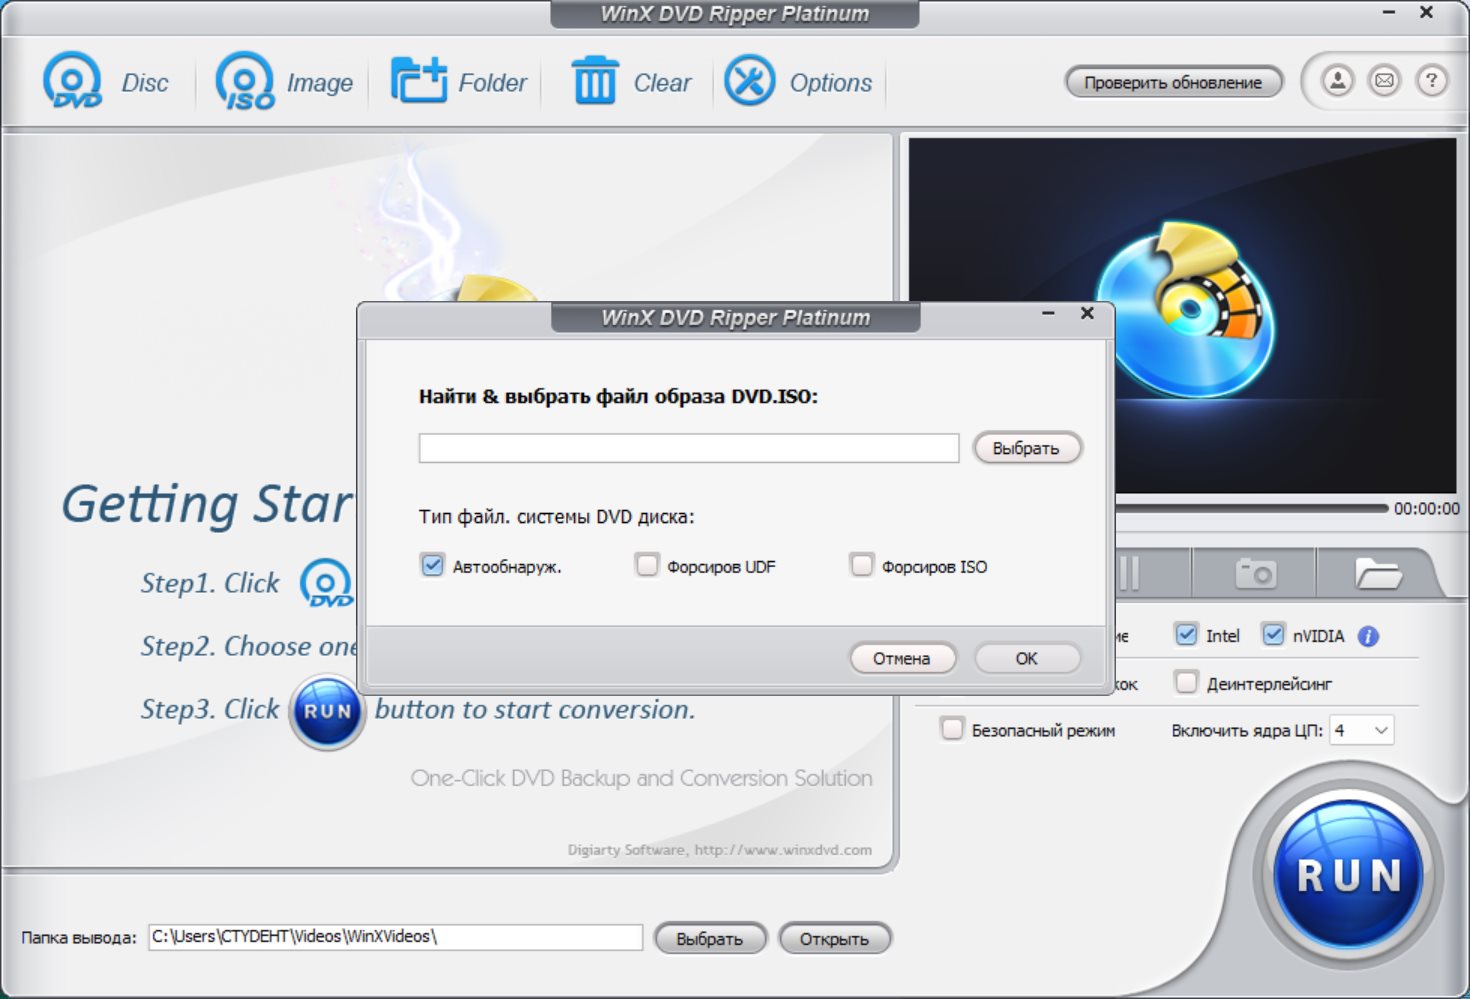Click the email envelope icon

(x=1384, y=81)
